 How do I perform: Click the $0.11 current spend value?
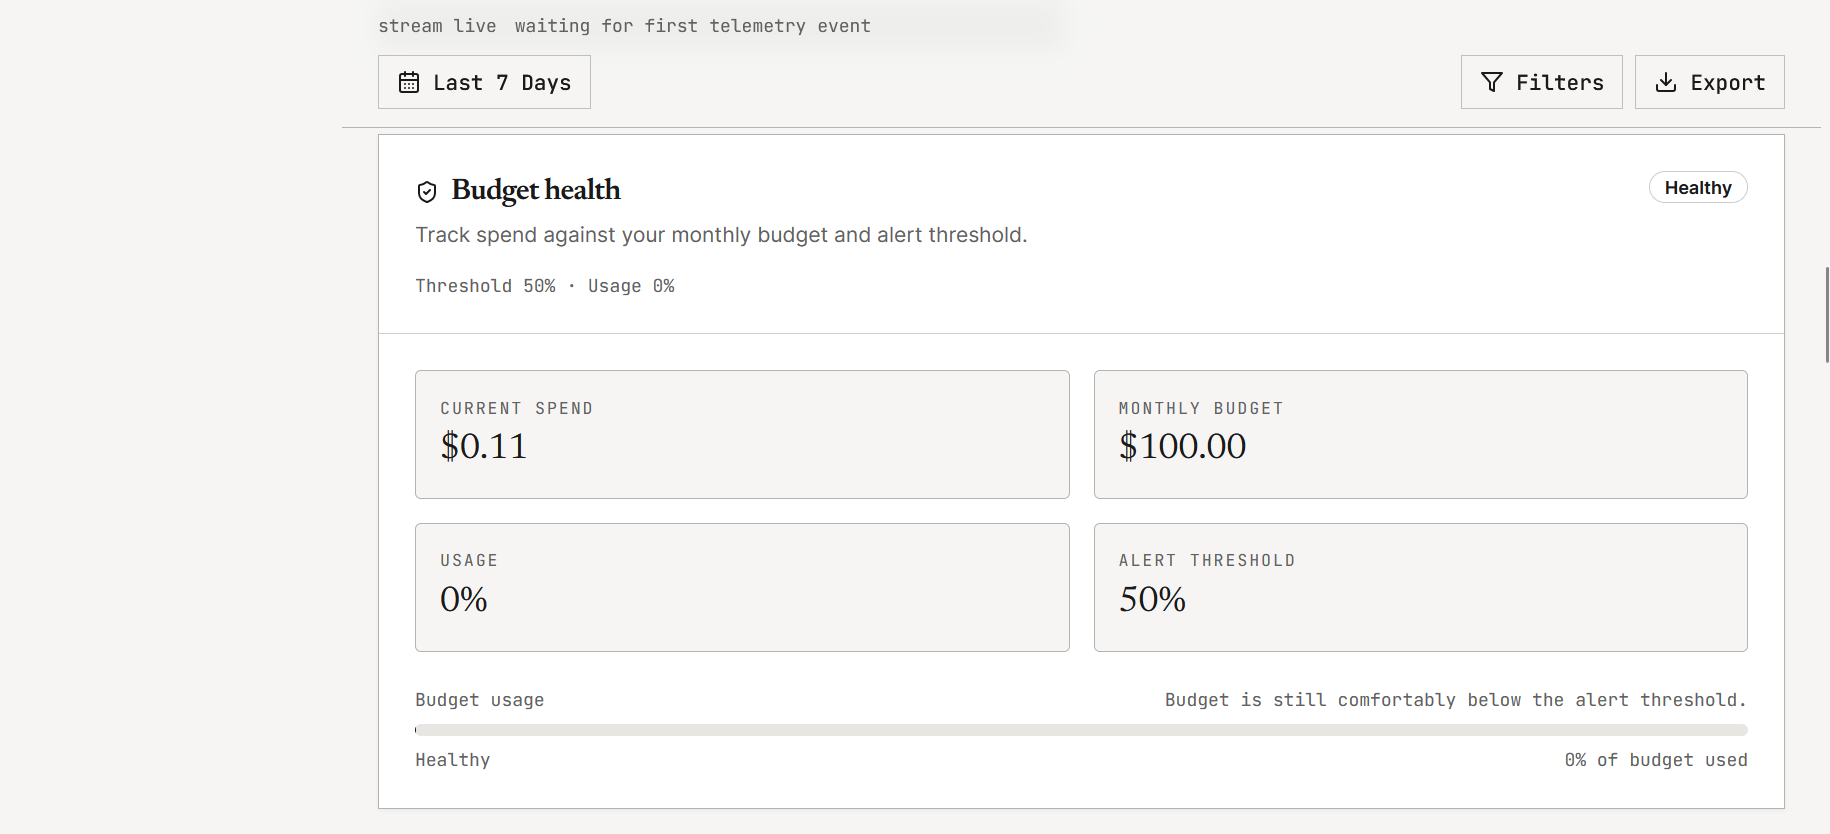click(483, 446)
